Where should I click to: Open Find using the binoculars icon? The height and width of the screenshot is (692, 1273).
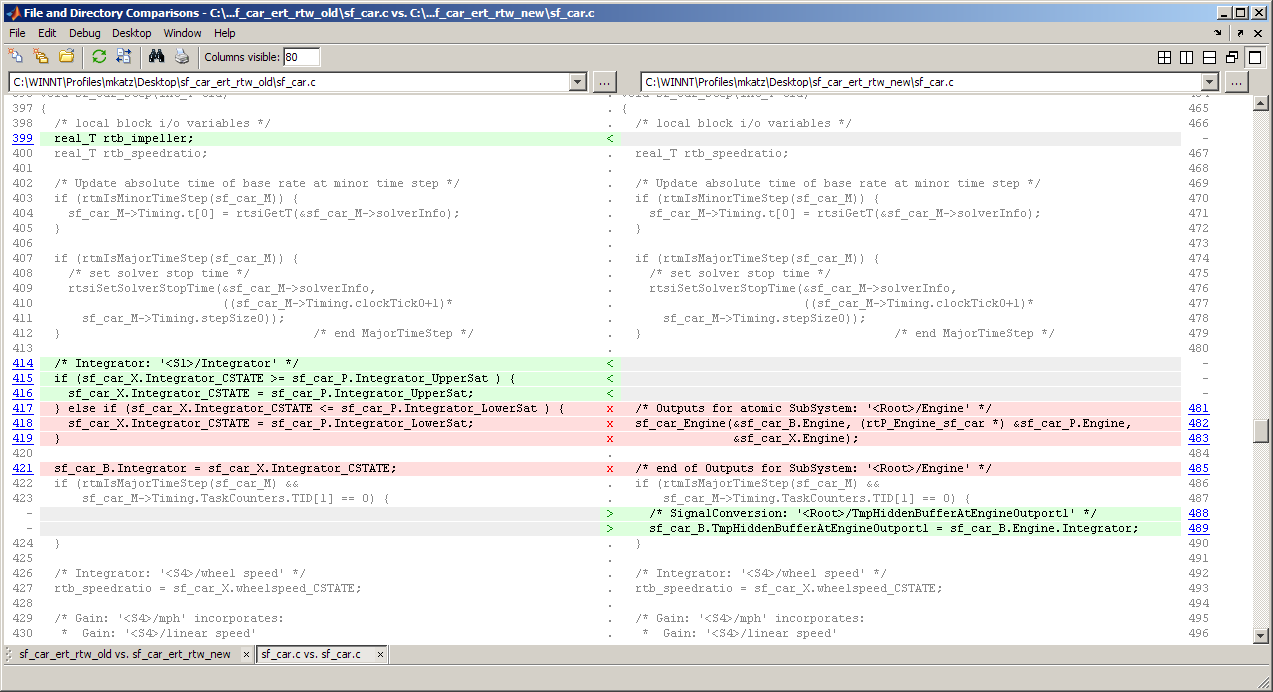(x=156, y=56)
